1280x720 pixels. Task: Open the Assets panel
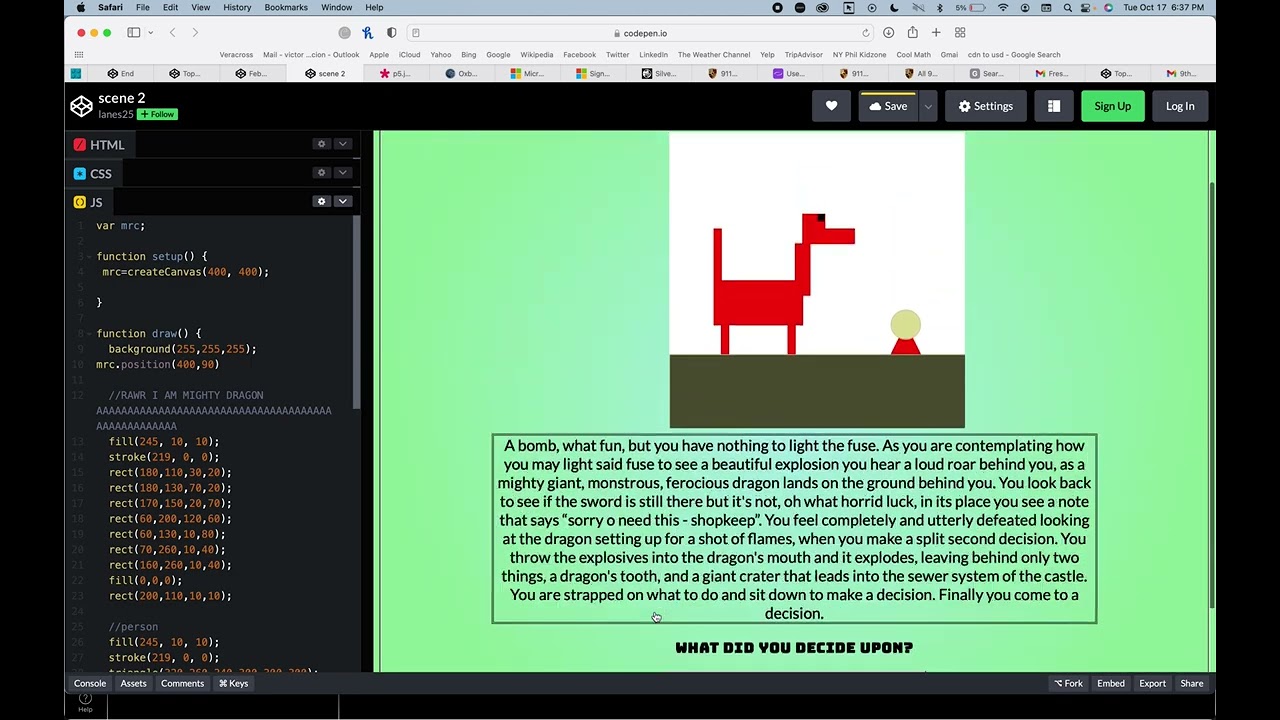pos(133,683)
